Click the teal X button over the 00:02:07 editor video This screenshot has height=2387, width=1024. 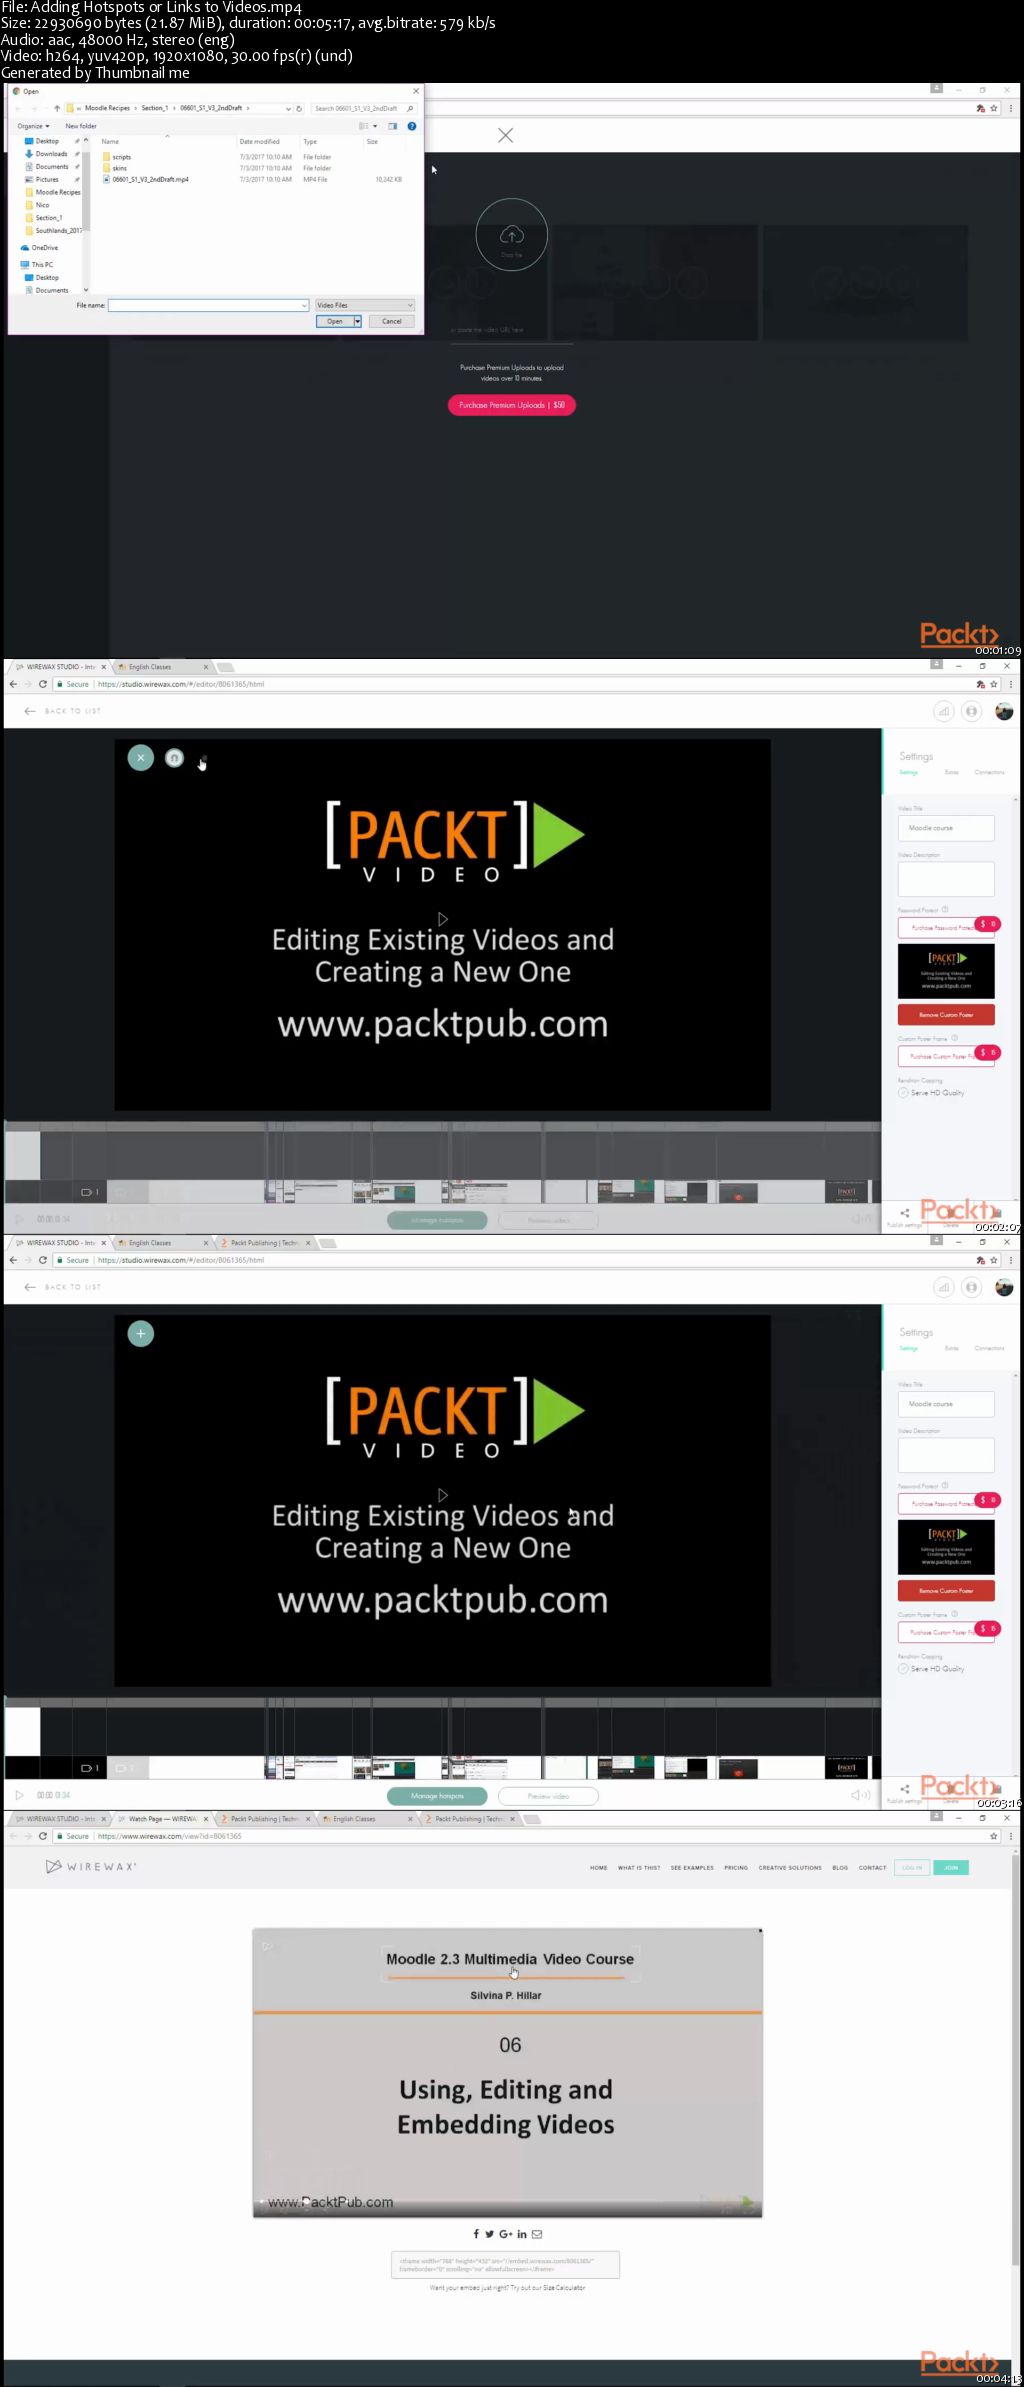pyautogui.click(x=141, y=758)
